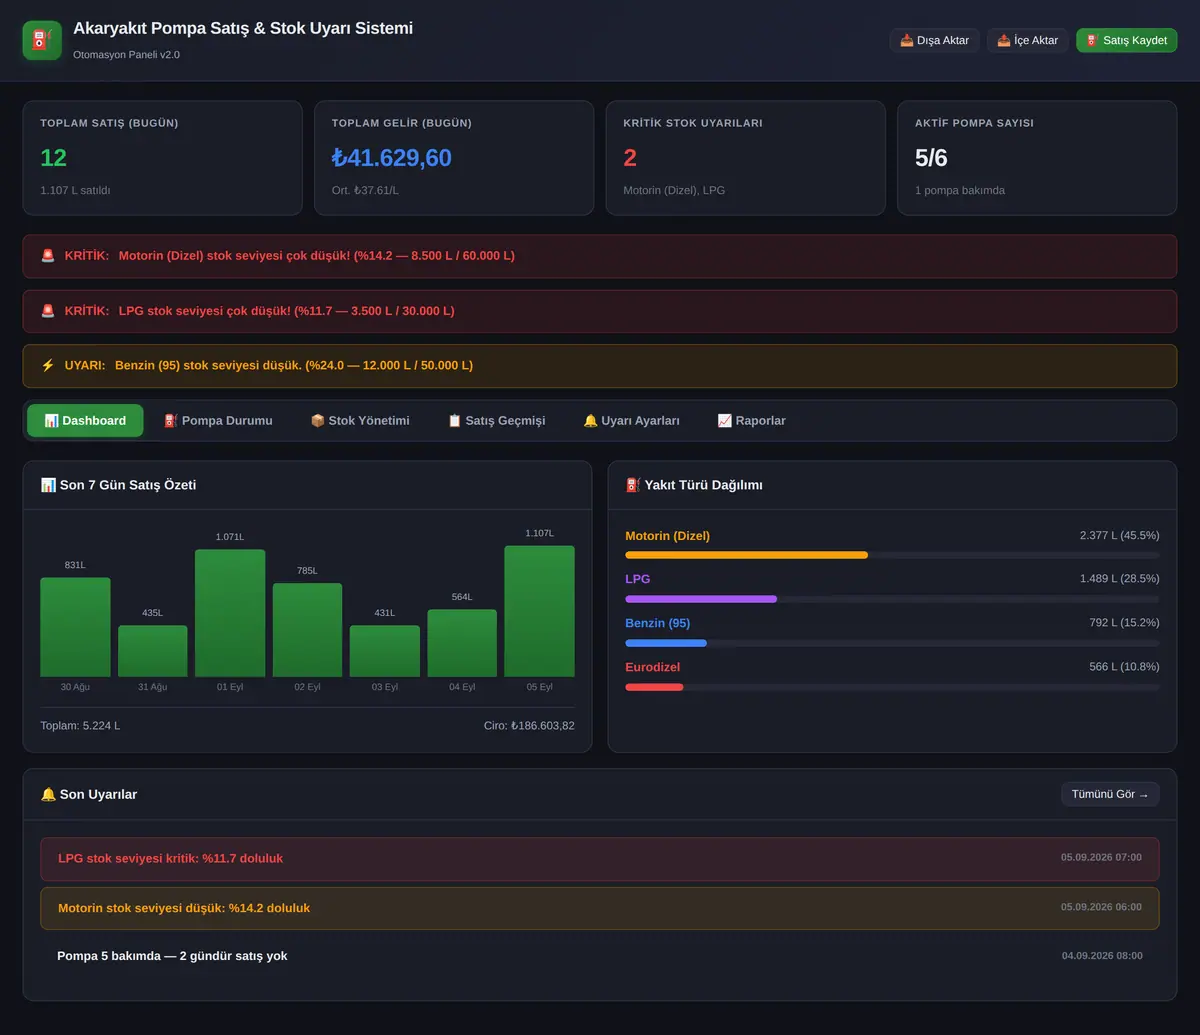Click the 'Toplam: 5.224 L' summary text
This screenshot has height=1035, width=1200.
tap(80, 725)
